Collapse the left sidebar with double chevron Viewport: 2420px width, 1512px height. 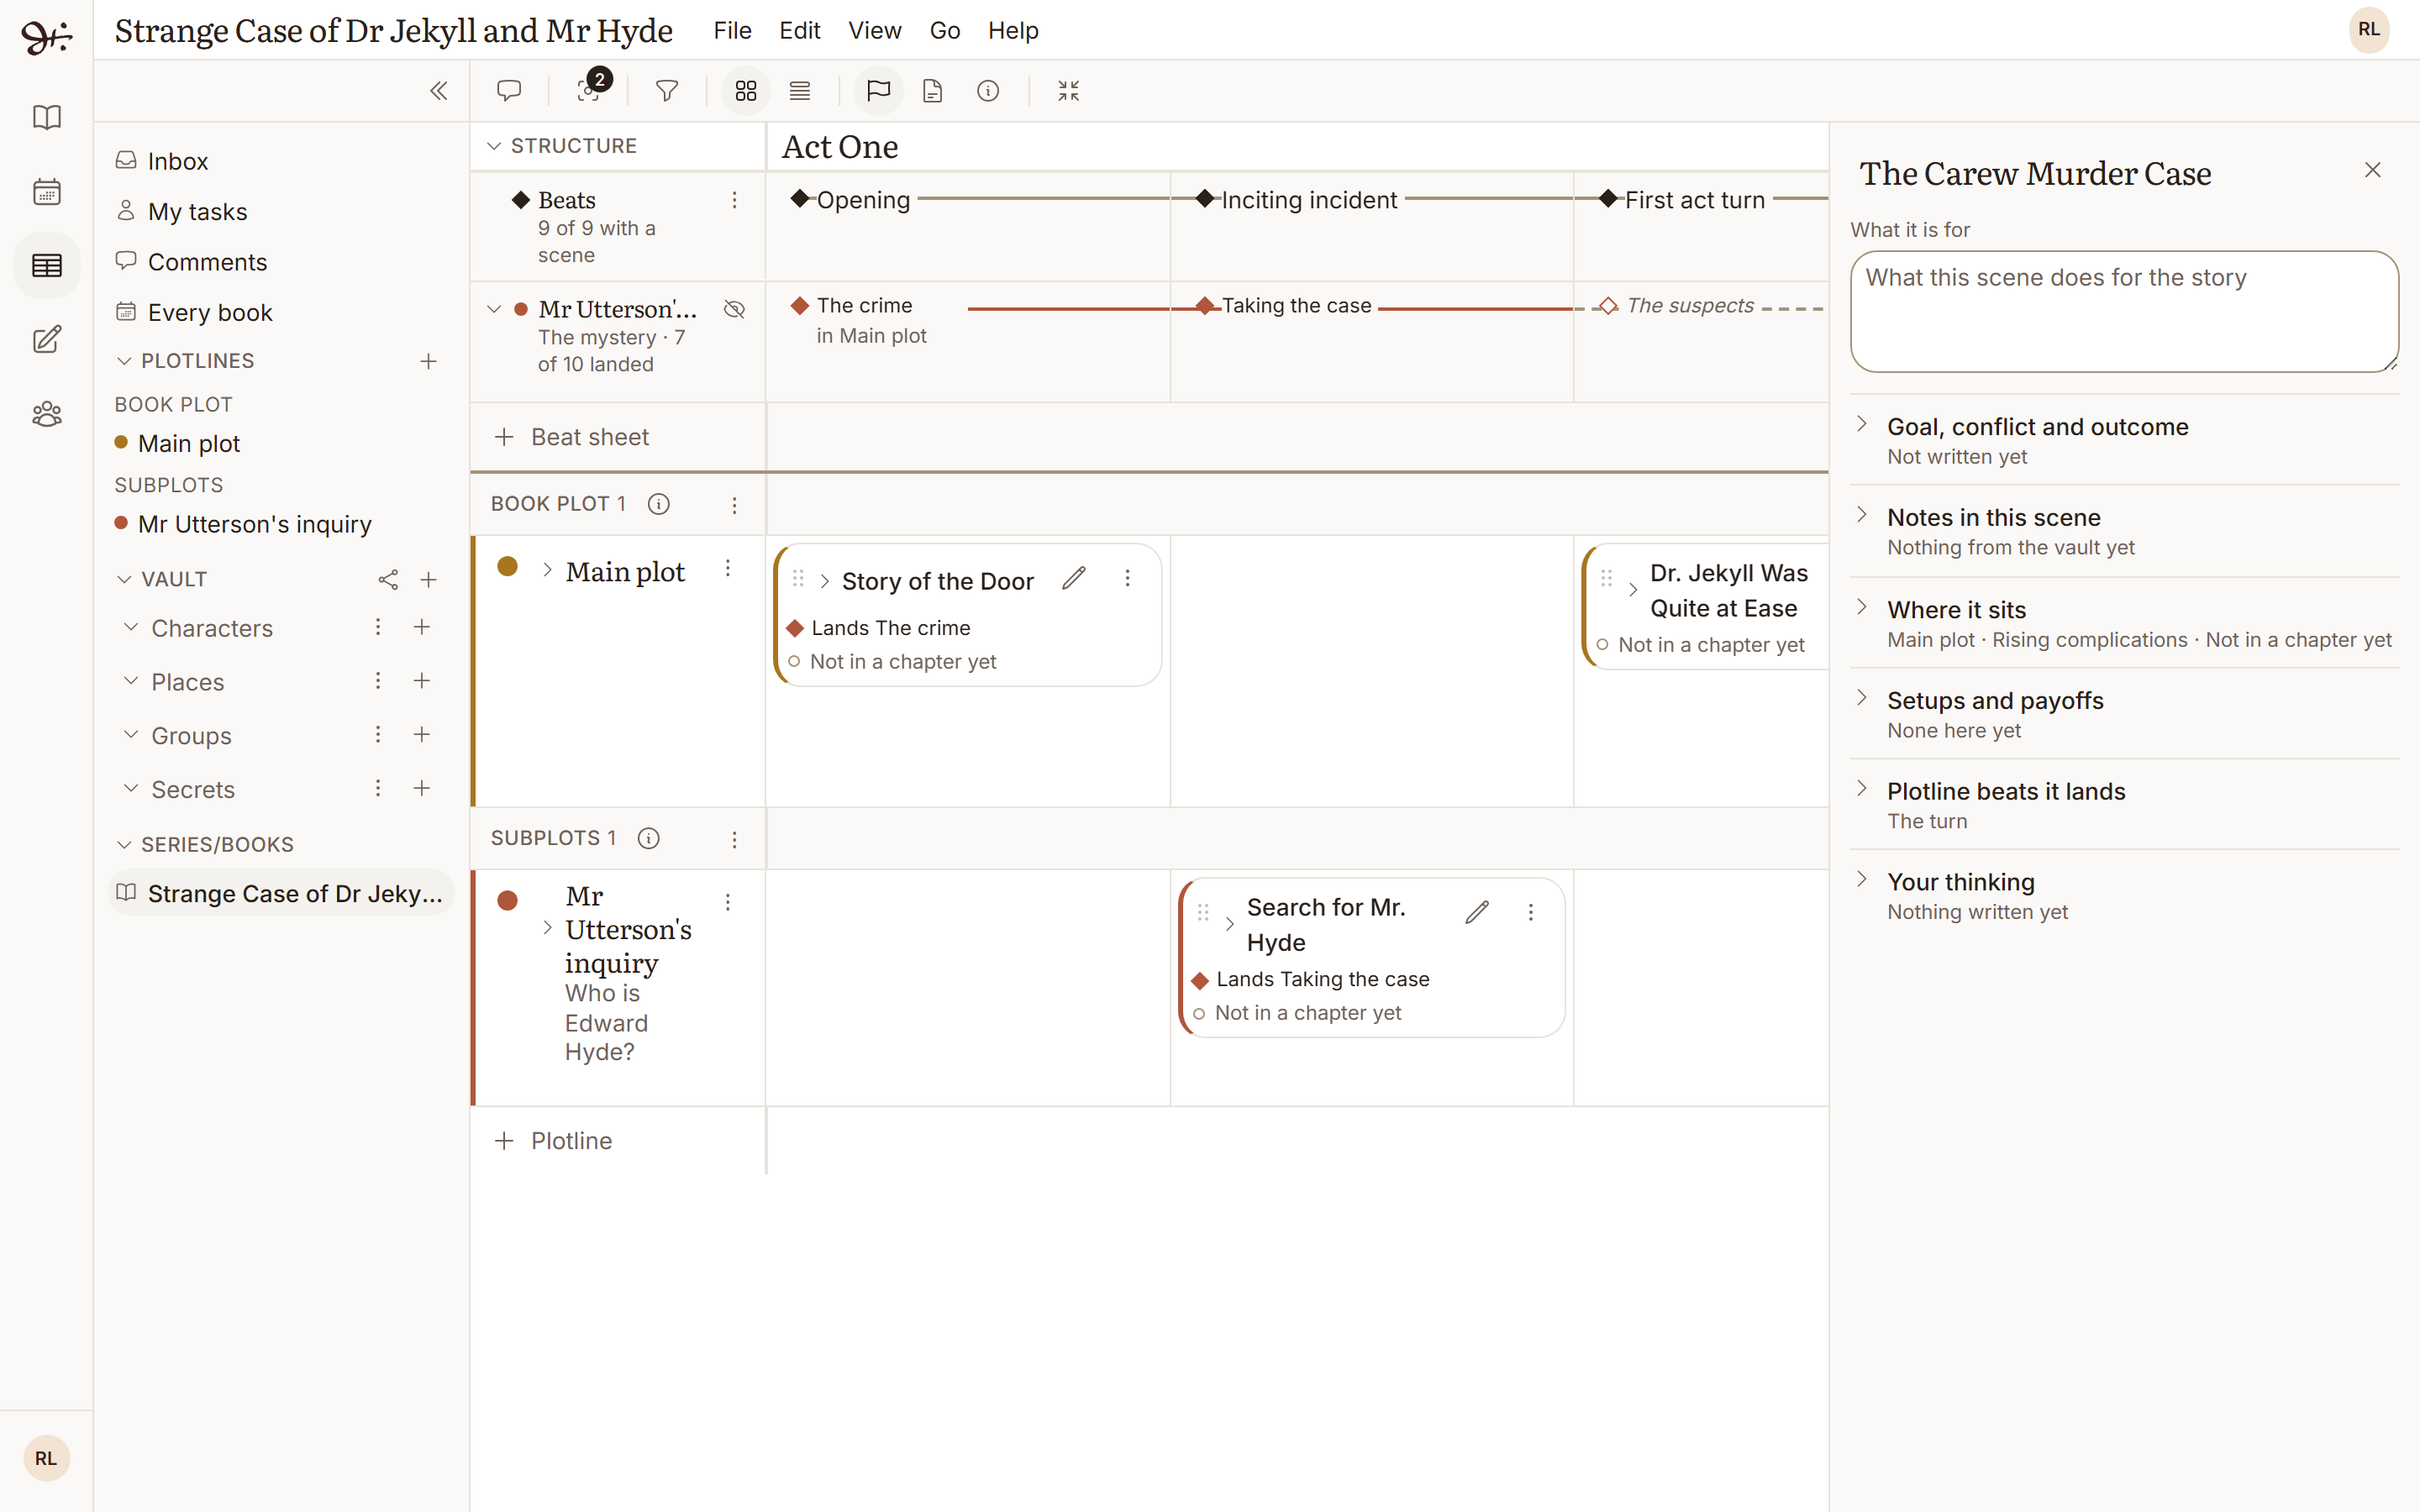(438, 91)
